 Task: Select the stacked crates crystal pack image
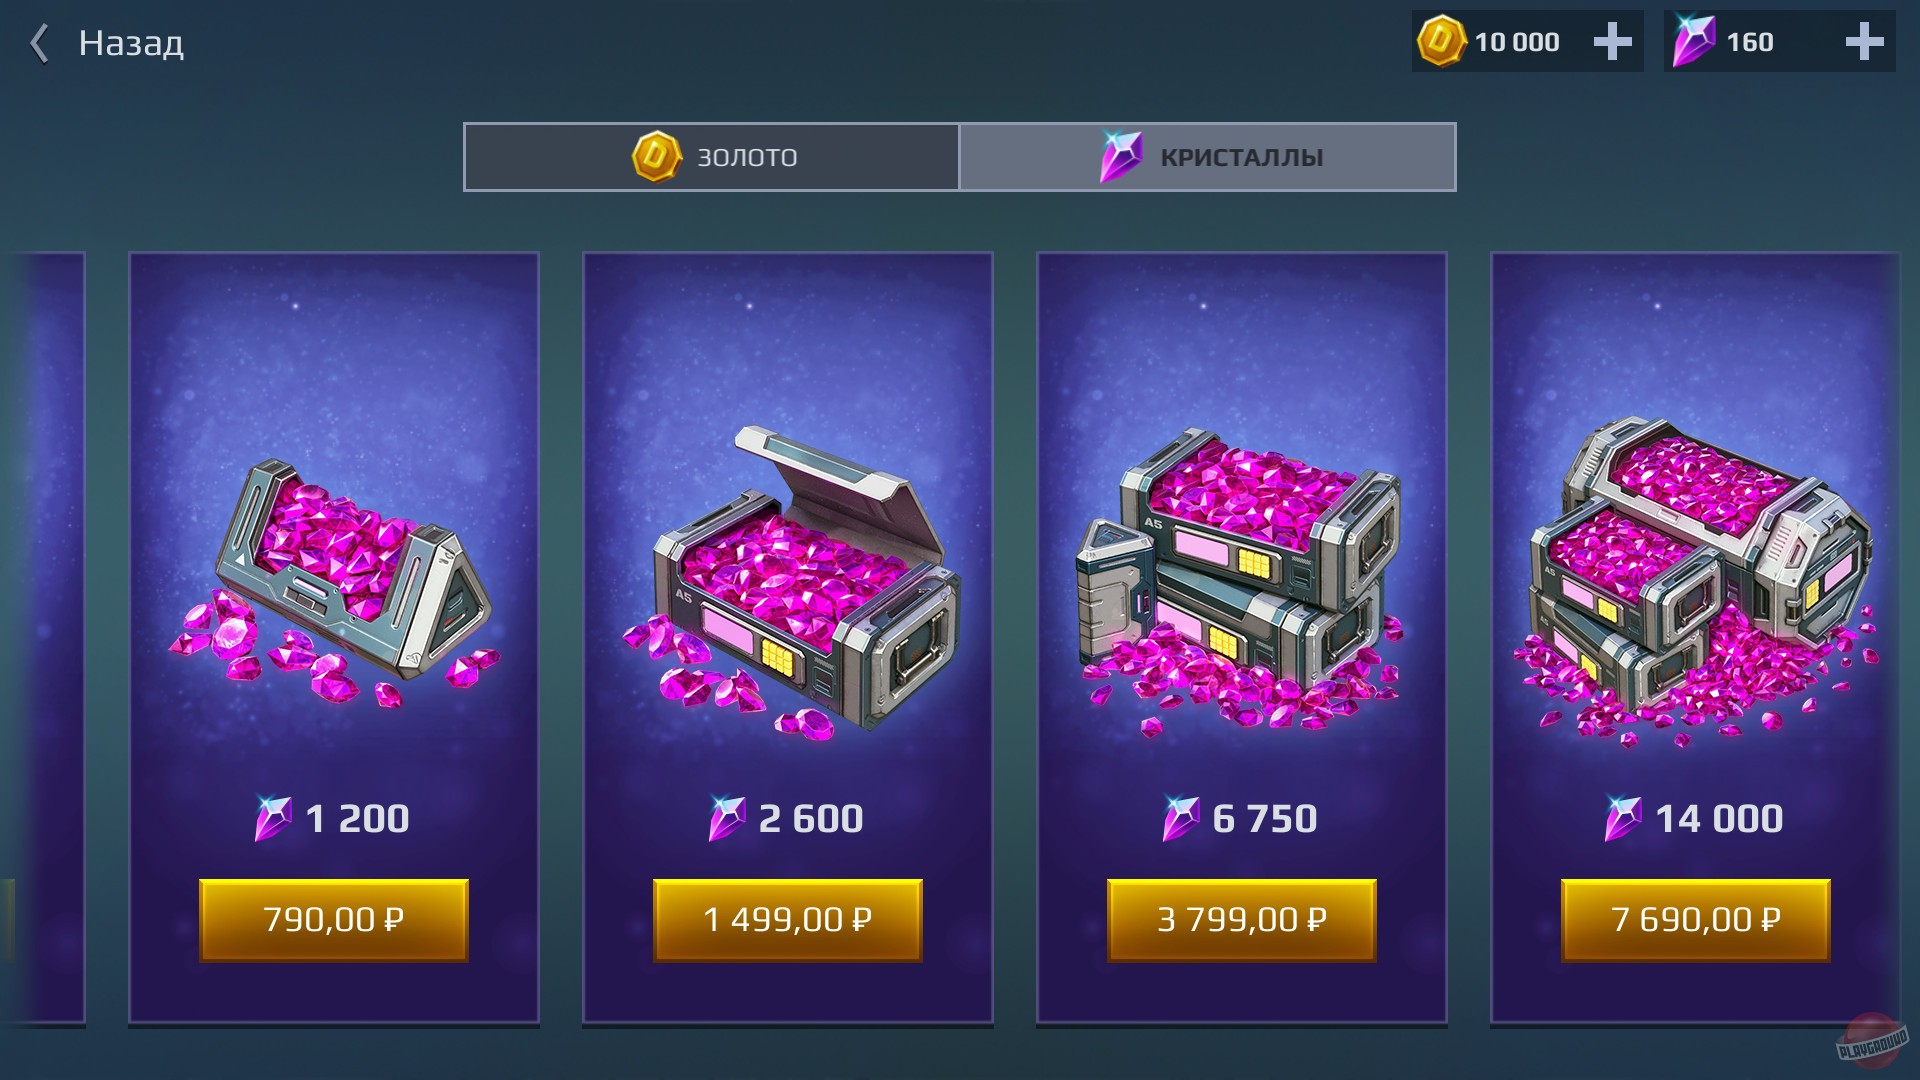pyautogui.click(x=1240, y=584)
